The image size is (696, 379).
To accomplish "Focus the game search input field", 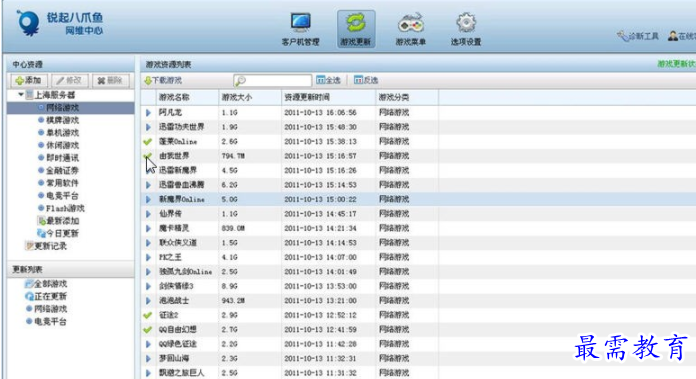I will (x=272, y=80).
